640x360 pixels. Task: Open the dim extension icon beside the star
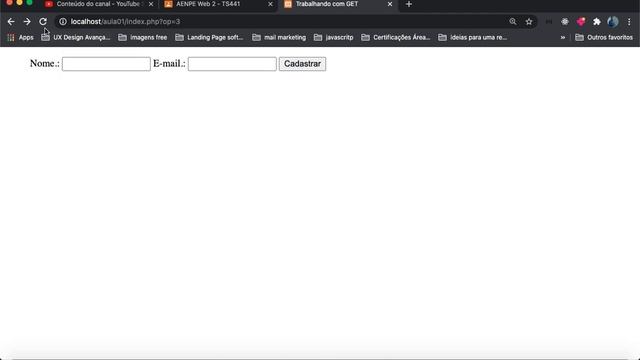pos(549,22)
